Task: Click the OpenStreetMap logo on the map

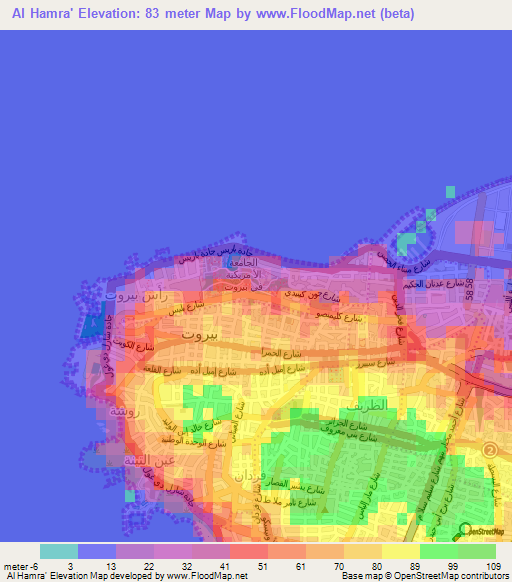Action: pyautogui.click(x=478, y=532)
